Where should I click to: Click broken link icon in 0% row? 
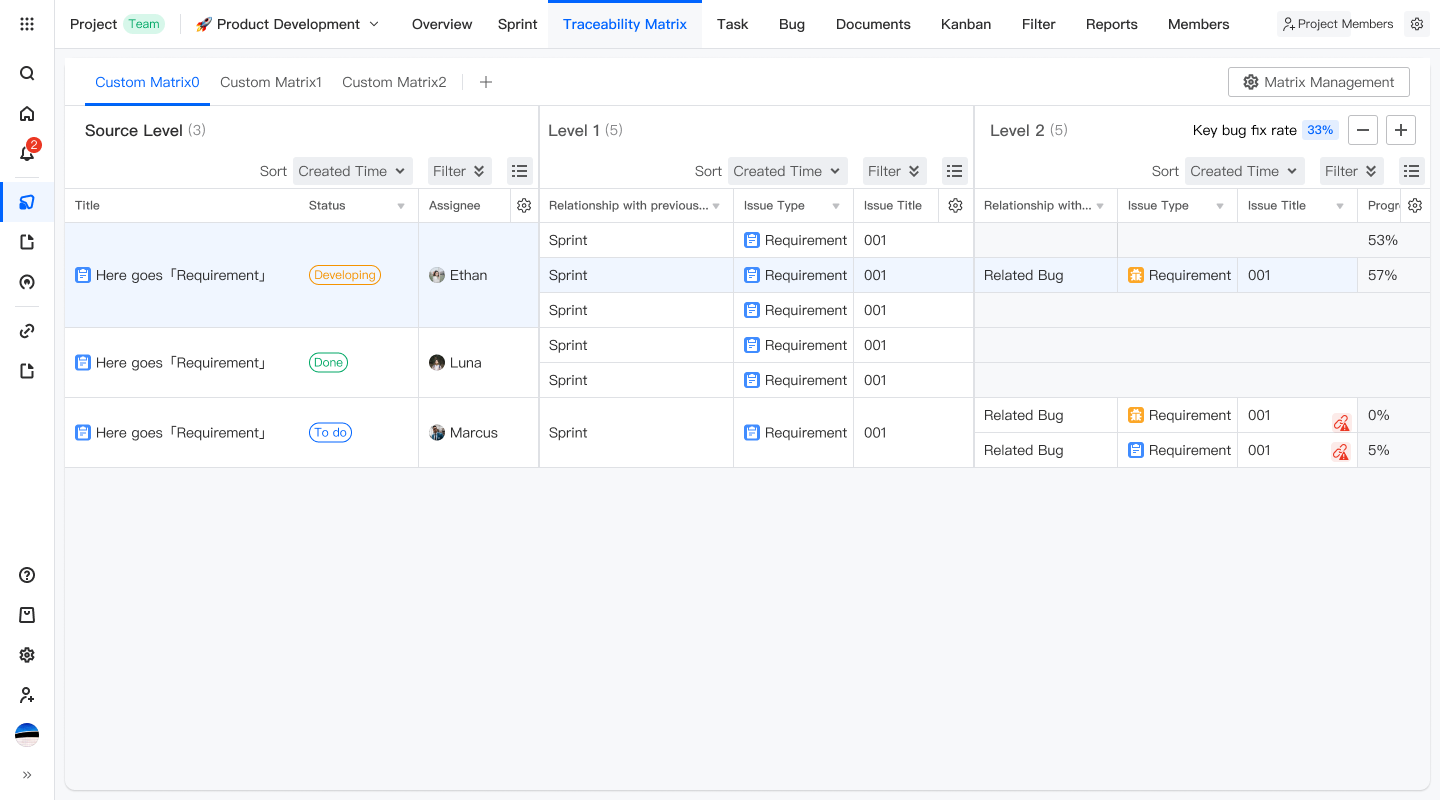(1341, 423)
